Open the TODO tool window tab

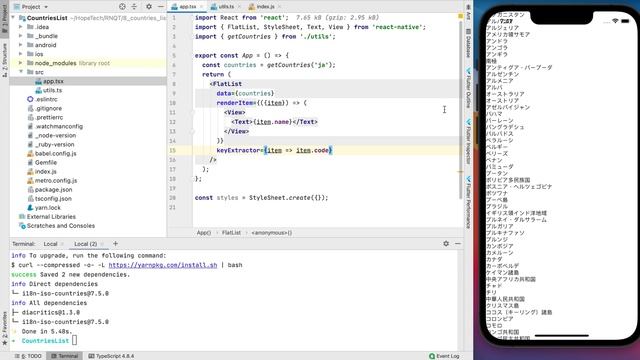(x=29, y=356)
